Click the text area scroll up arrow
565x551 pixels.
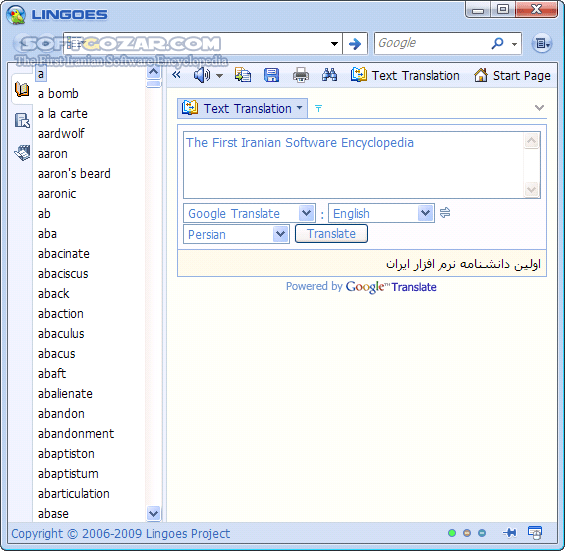tap(532, 141)
